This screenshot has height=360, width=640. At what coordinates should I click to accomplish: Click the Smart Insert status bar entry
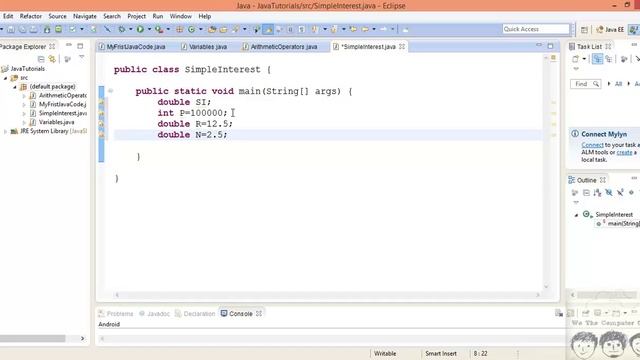(441, 353)
